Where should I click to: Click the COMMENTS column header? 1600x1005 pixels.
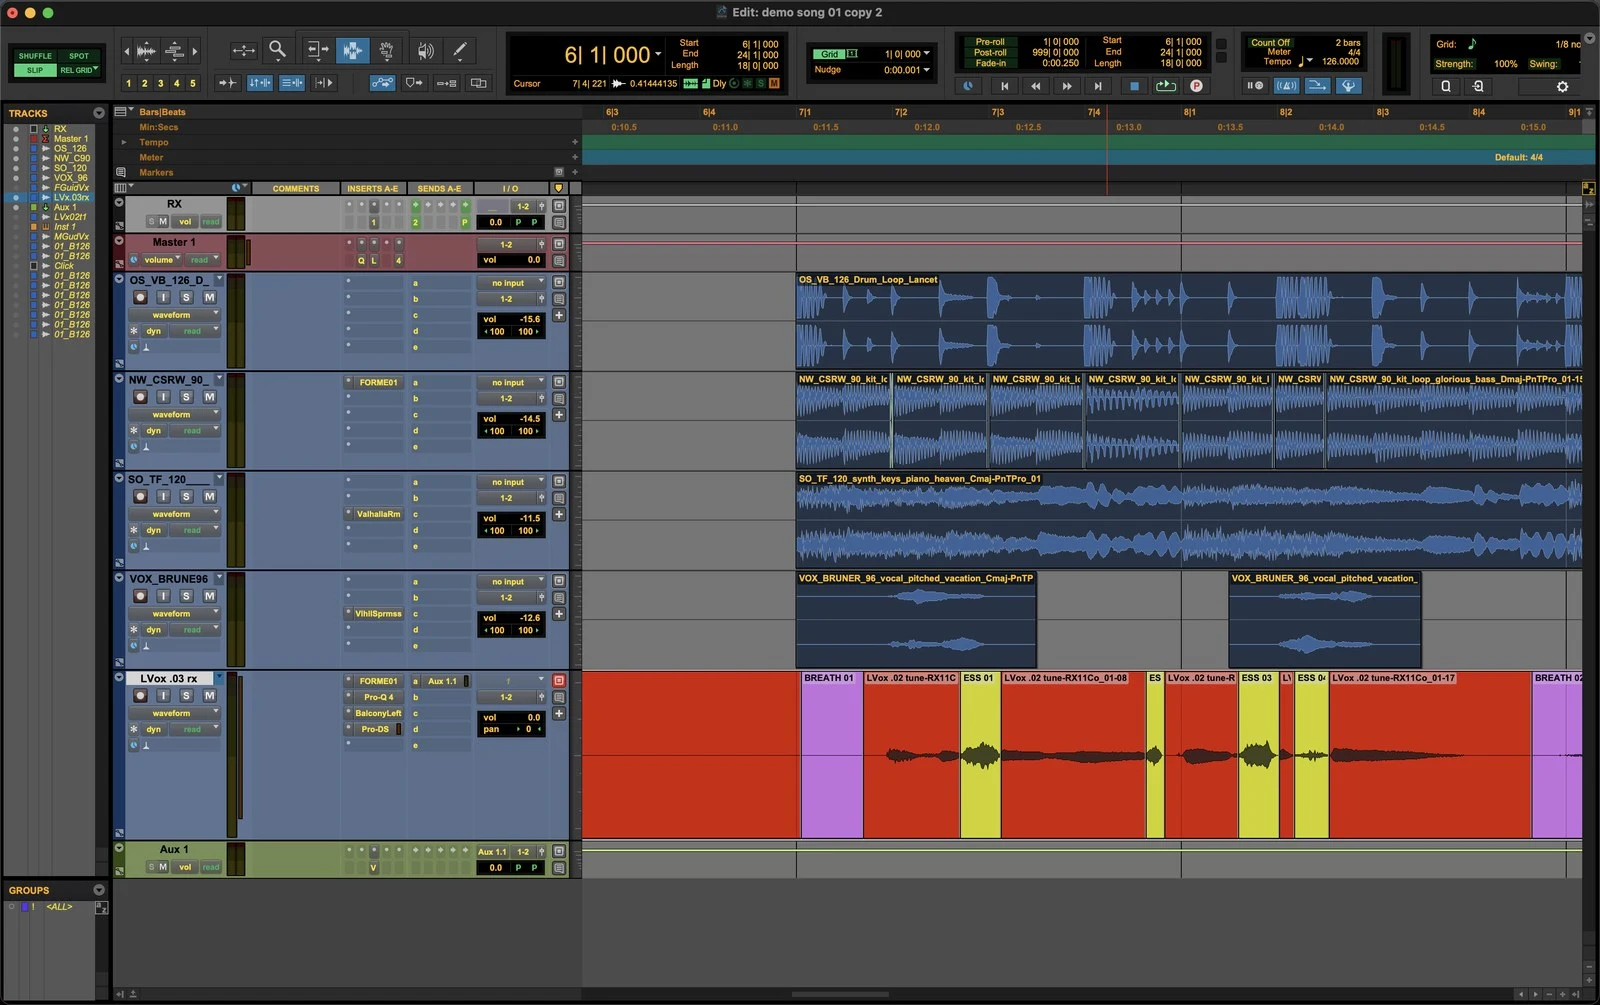(x=296, y=188)
